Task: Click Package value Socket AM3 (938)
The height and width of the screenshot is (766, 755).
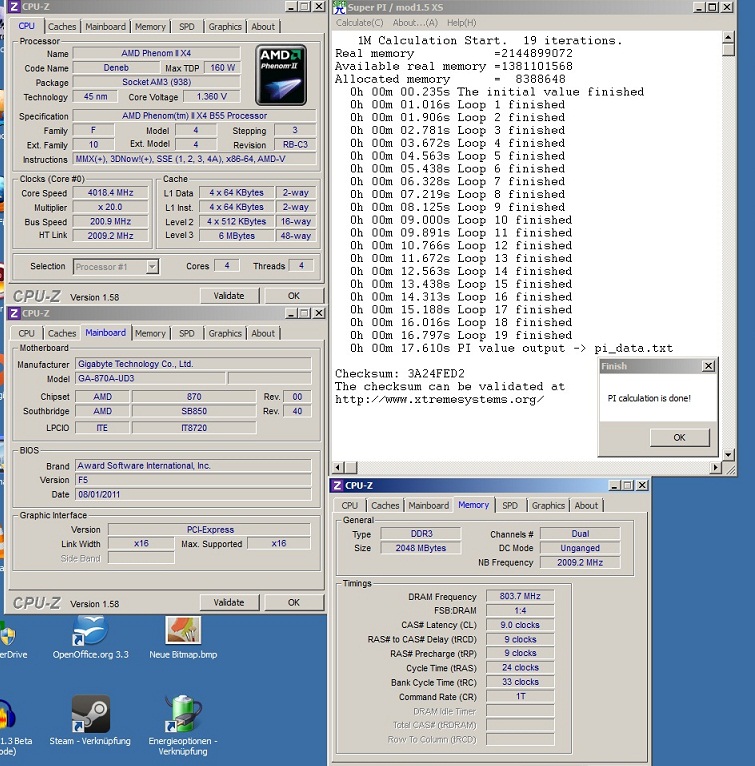Action: click(x=156, y=82)
